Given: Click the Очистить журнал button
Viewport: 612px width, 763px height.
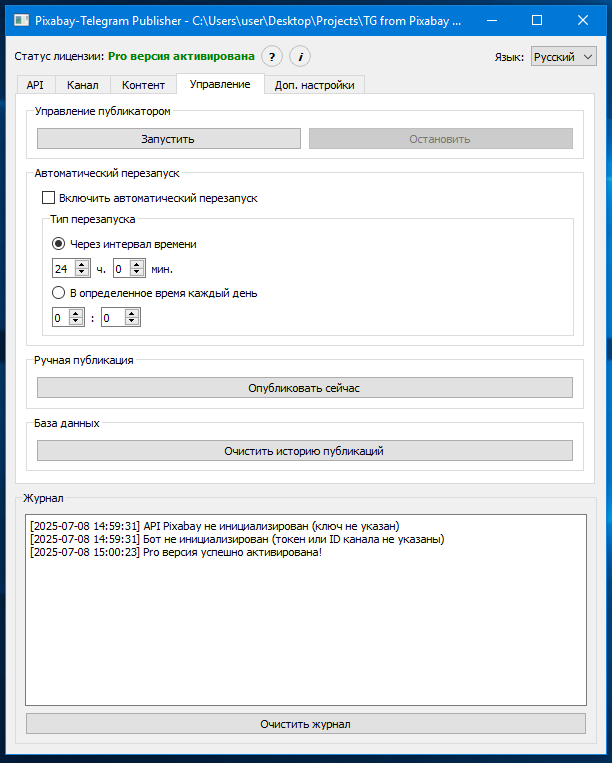Looking at the screenshot, I should pos(306,724).
